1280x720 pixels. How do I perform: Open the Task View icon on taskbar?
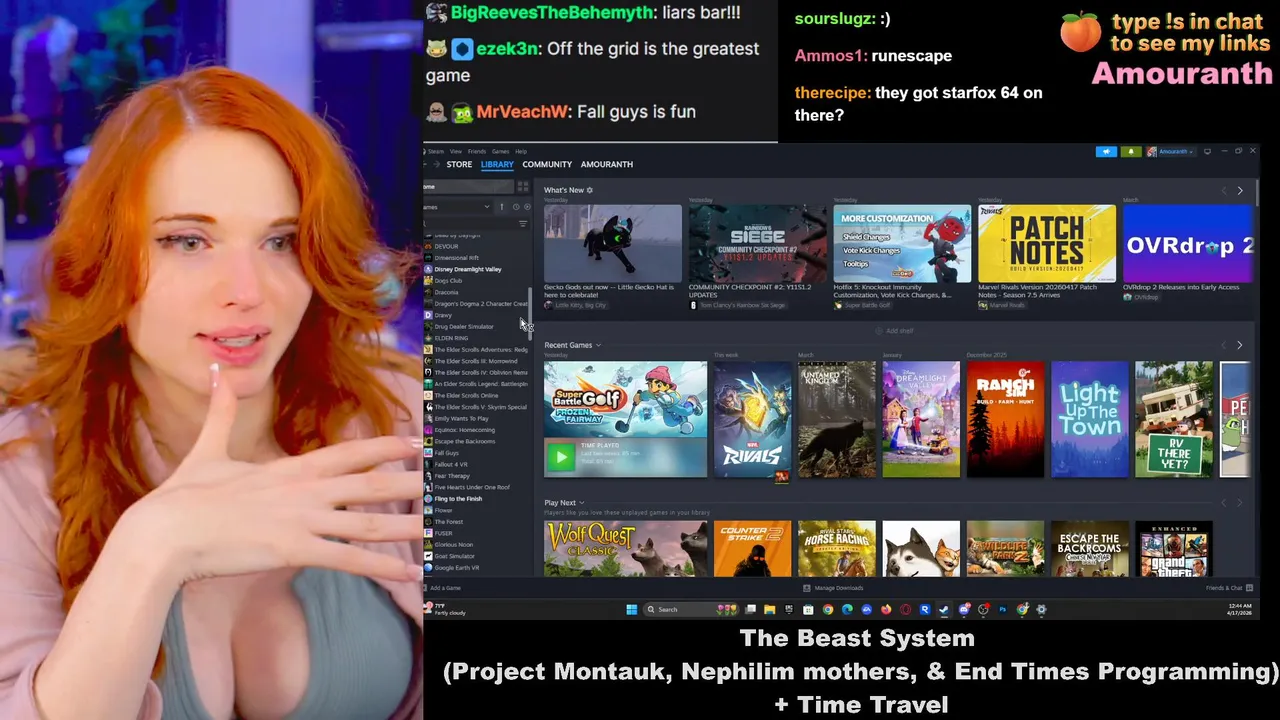coord(751,609)
